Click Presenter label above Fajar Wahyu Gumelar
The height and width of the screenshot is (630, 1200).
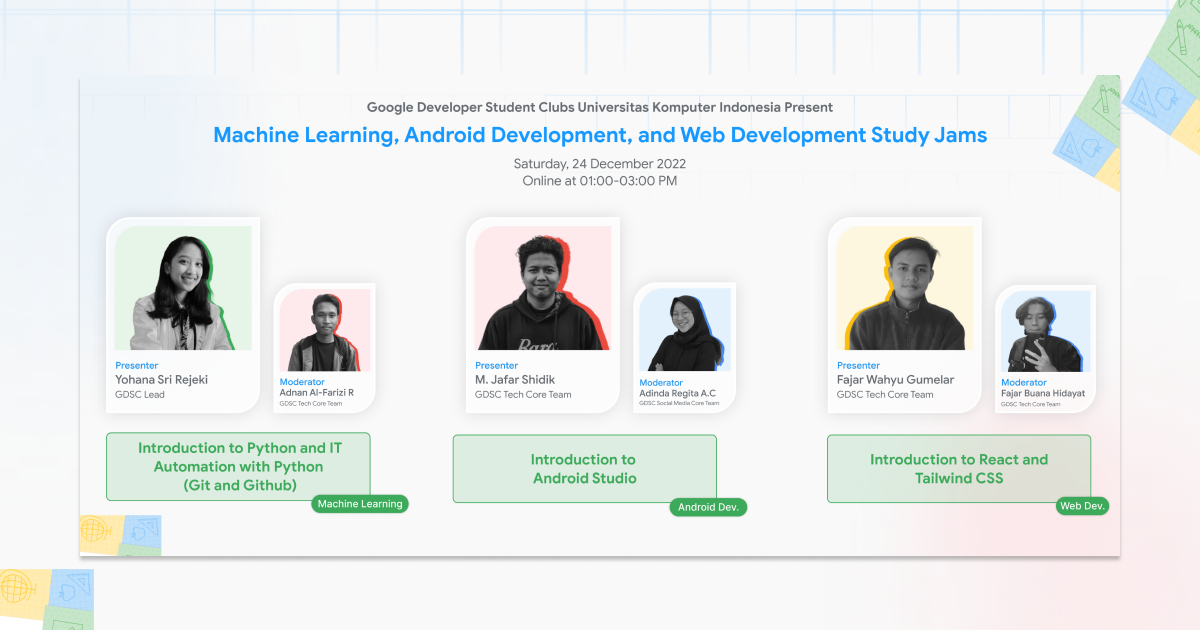pyautogui.click(x=859, y=366)
